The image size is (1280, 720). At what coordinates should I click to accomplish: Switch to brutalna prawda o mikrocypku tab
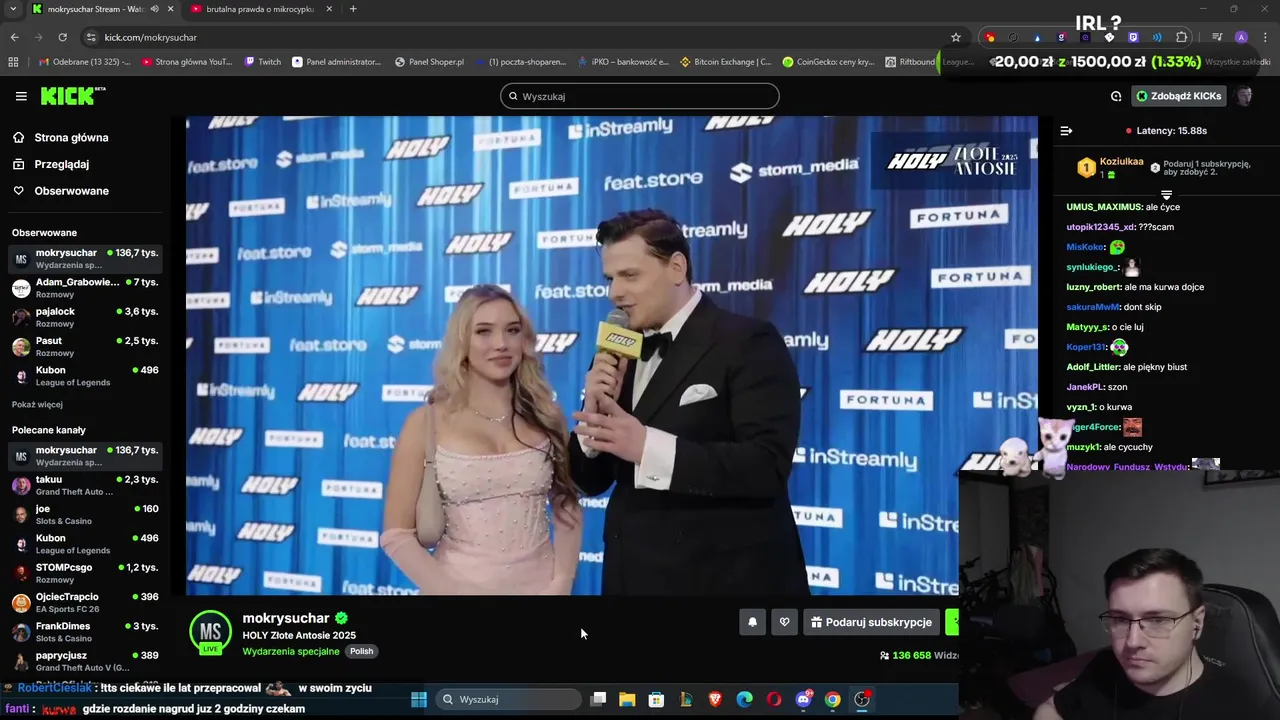pyautogui.click(x=262, y=9)
